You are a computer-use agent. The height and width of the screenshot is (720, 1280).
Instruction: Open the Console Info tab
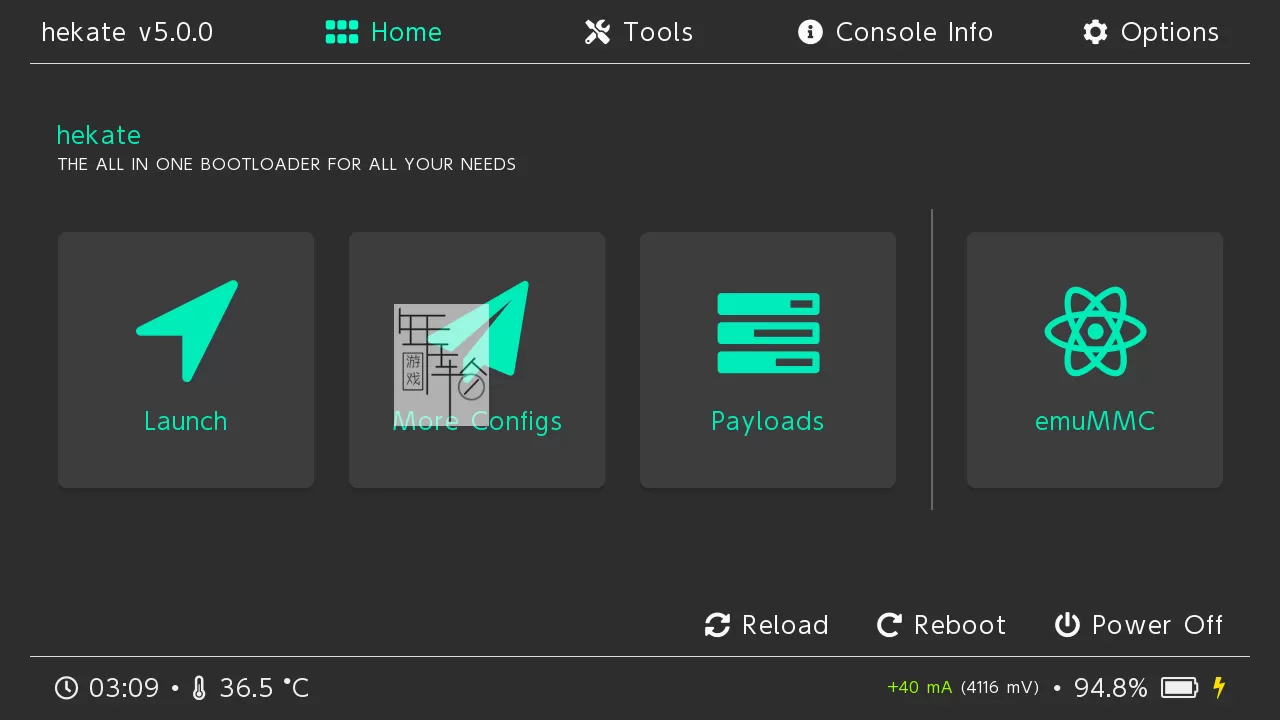point(913,32)
